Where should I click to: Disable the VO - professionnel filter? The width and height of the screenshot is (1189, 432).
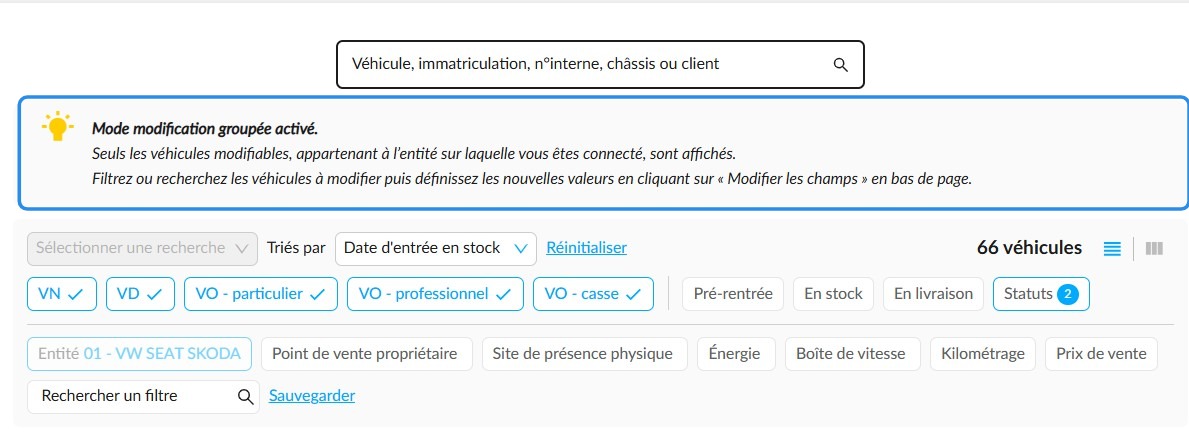tap(435, 294)
